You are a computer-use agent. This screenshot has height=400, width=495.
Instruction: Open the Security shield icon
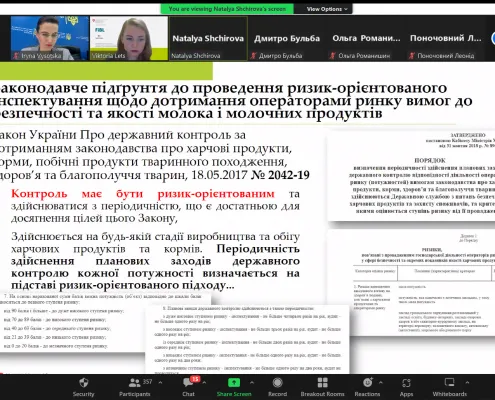[x=84, y=383]
